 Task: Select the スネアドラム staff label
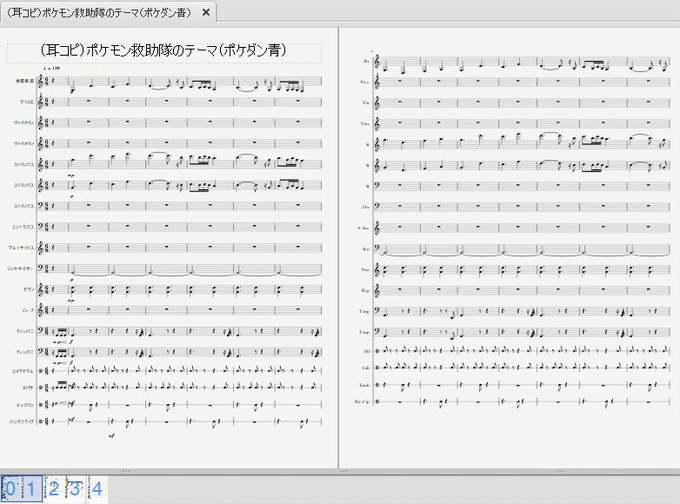23,371
